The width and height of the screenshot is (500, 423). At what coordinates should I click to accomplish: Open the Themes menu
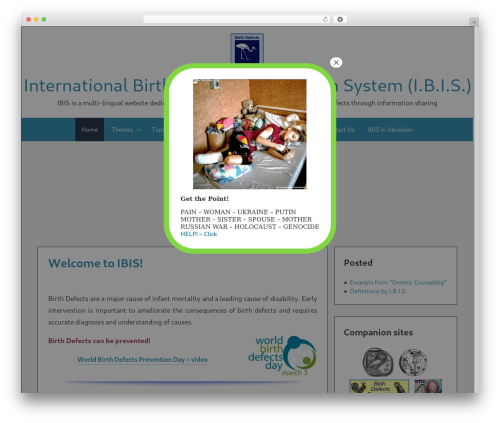pyautogui.click(x=122, y=130)
